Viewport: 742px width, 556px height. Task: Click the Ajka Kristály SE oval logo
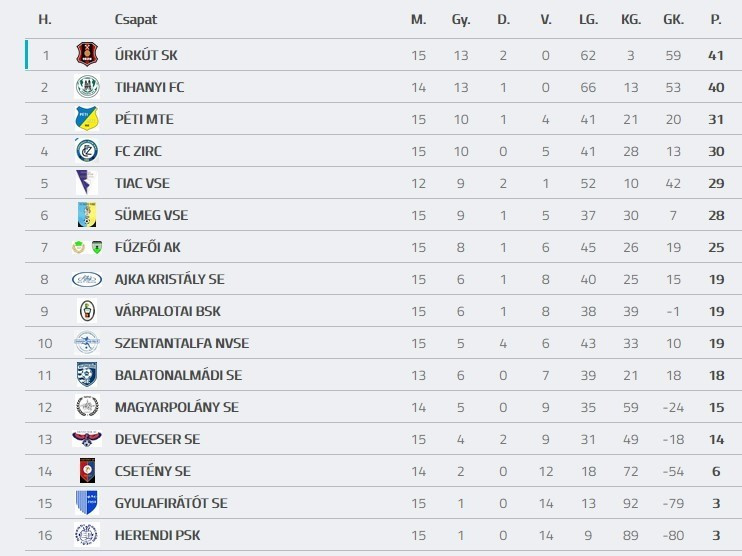pyautogui.click(x=87, y=279)
